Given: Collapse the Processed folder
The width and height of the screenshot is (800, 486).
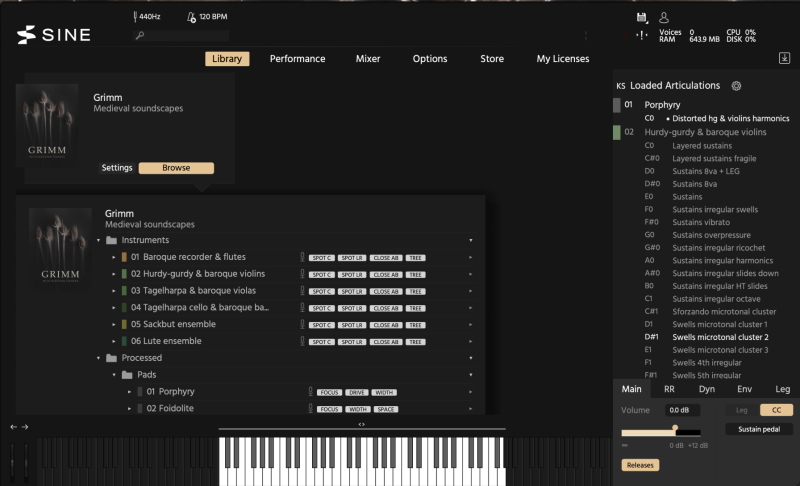Looking at the screenshot, I should tap(98, 358).
